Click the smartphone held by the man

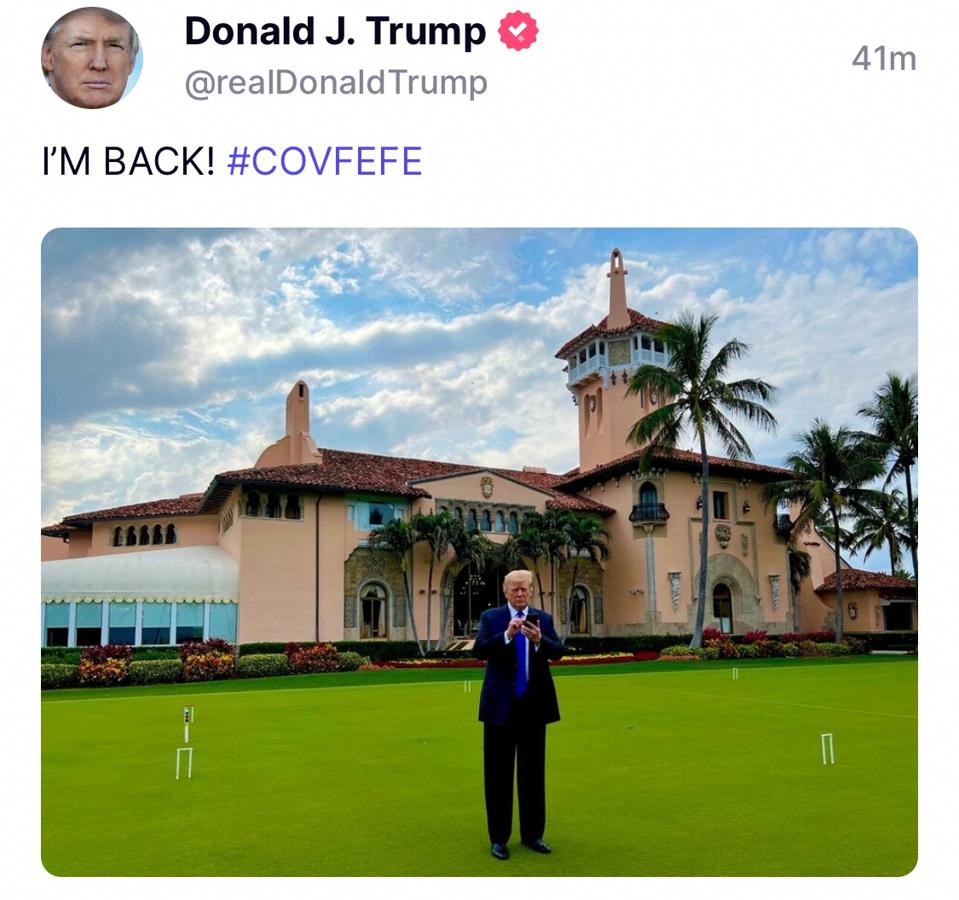click(x=531, y=621)
